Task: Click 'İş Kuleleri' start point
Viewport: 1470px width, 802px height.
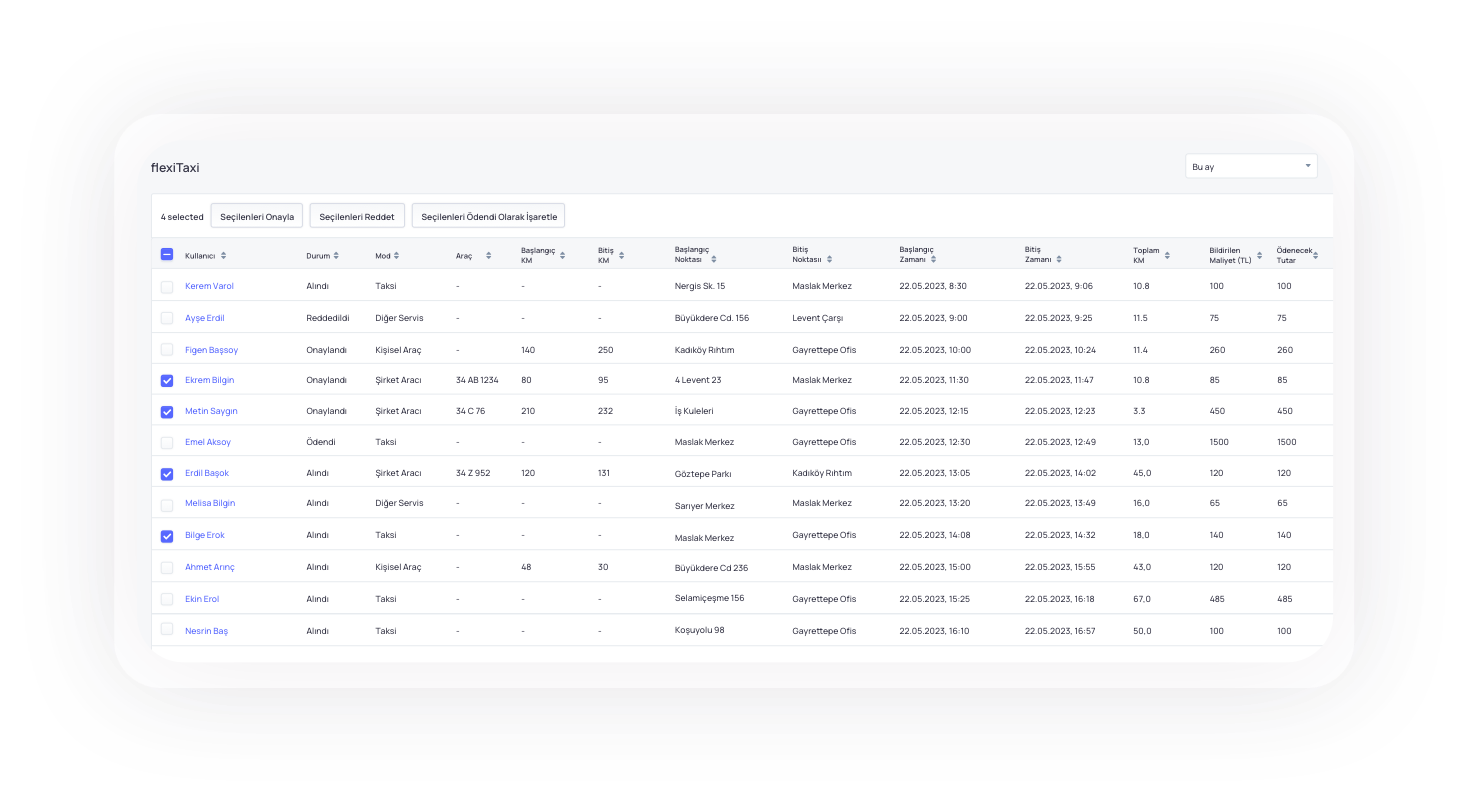Action: [694, 411]
